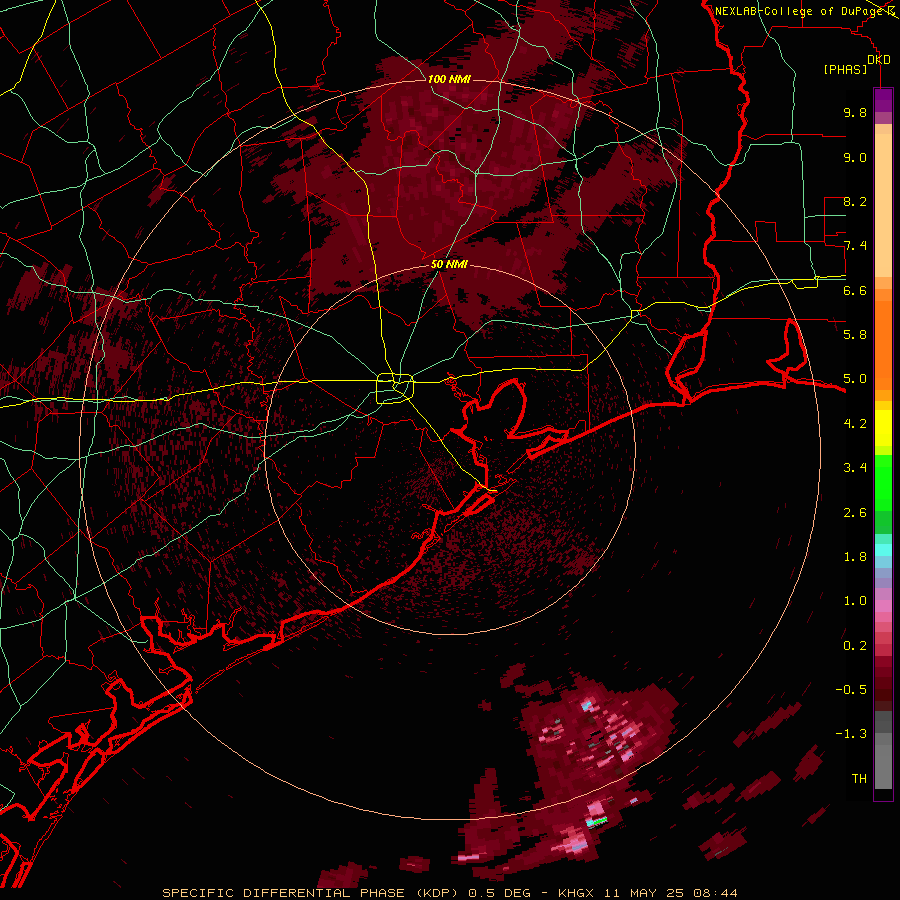Click the 50 NMI range ring label
This screenshot has width=900, height=900.
449,264
